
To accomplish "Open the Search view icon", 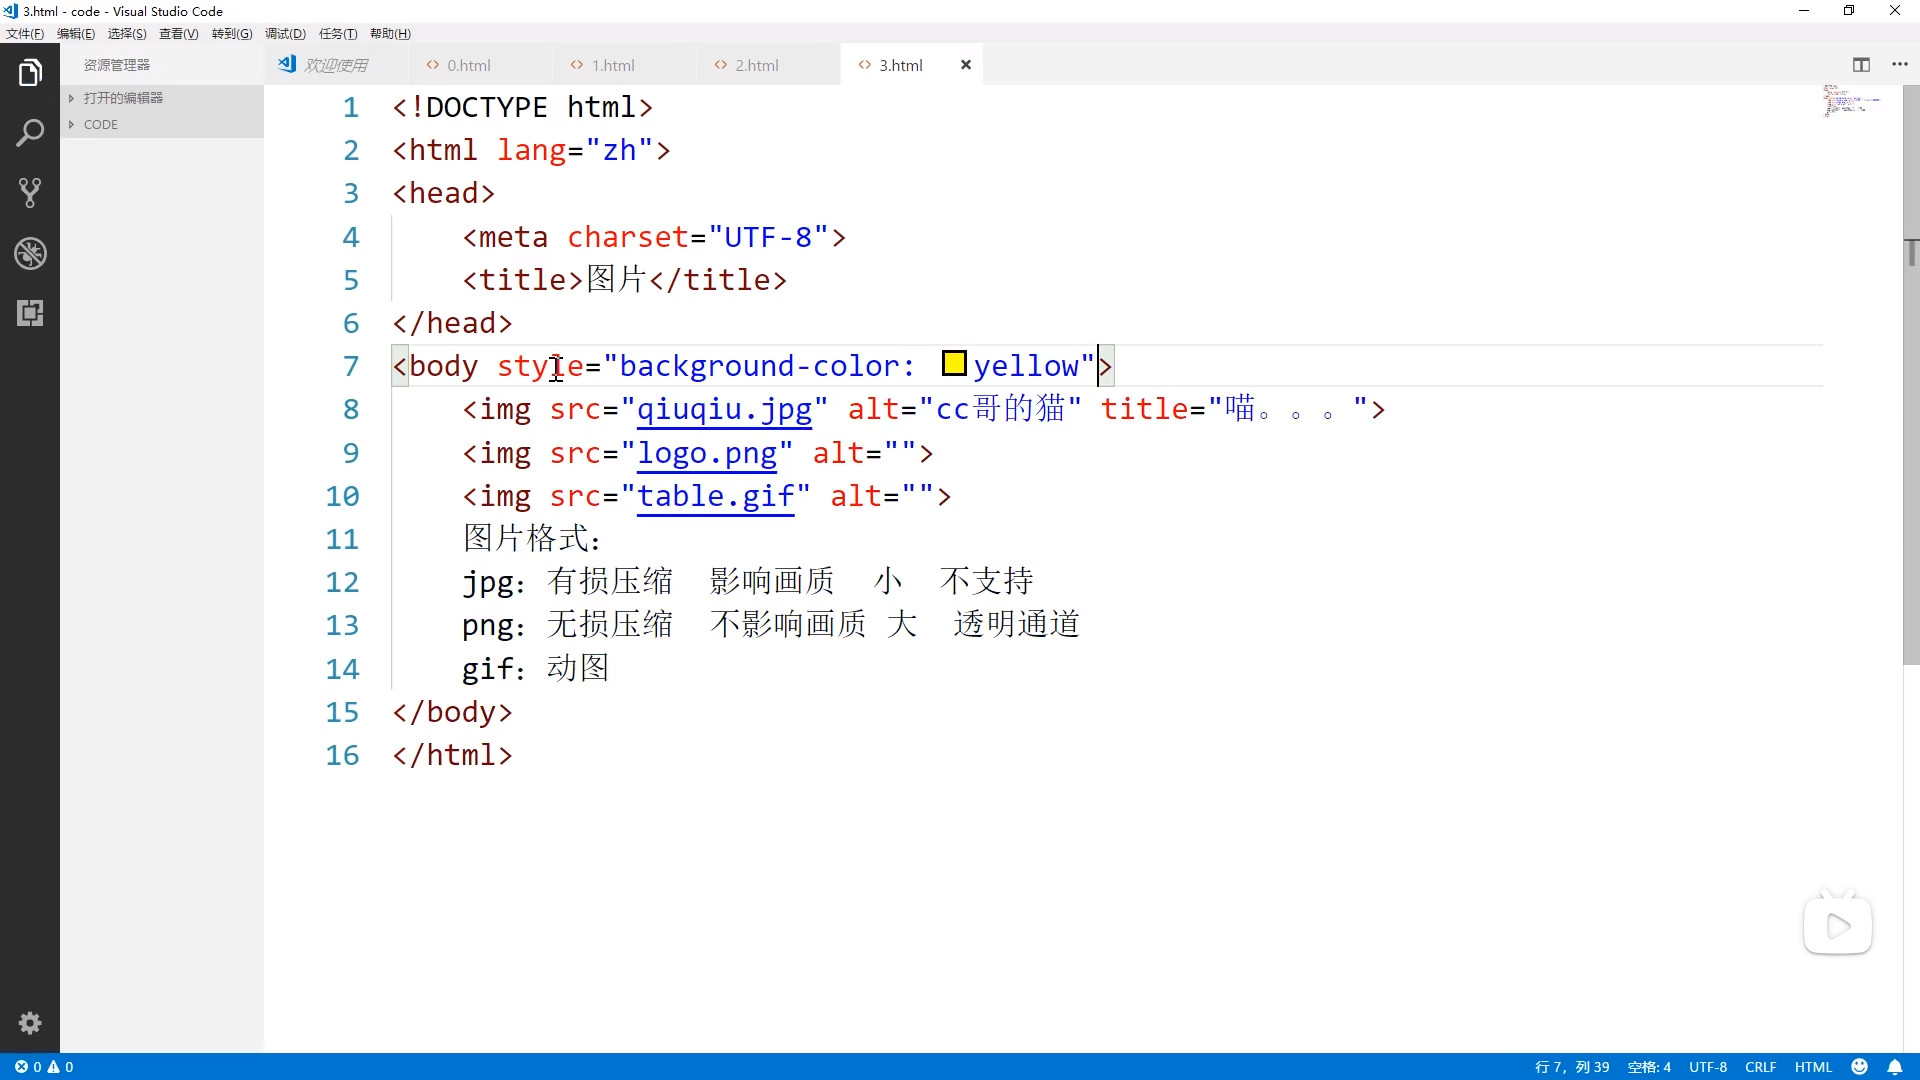I will point(30,133).
